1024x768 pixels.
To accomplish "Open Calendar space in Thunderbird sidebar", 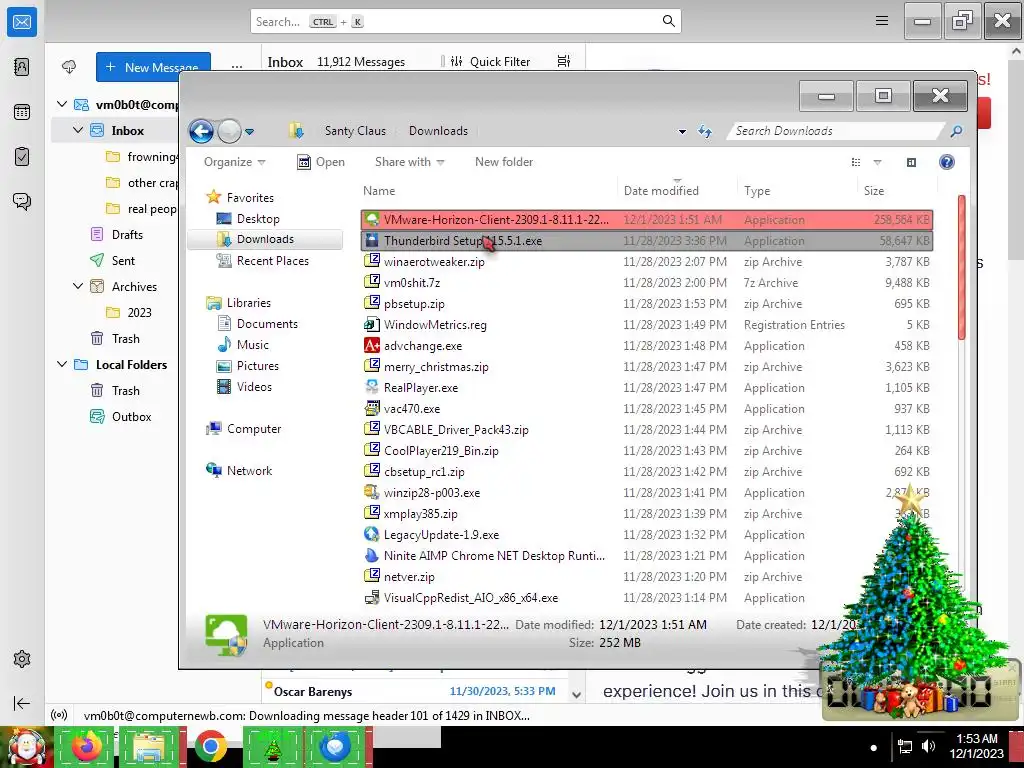I will tap(22, 112).
